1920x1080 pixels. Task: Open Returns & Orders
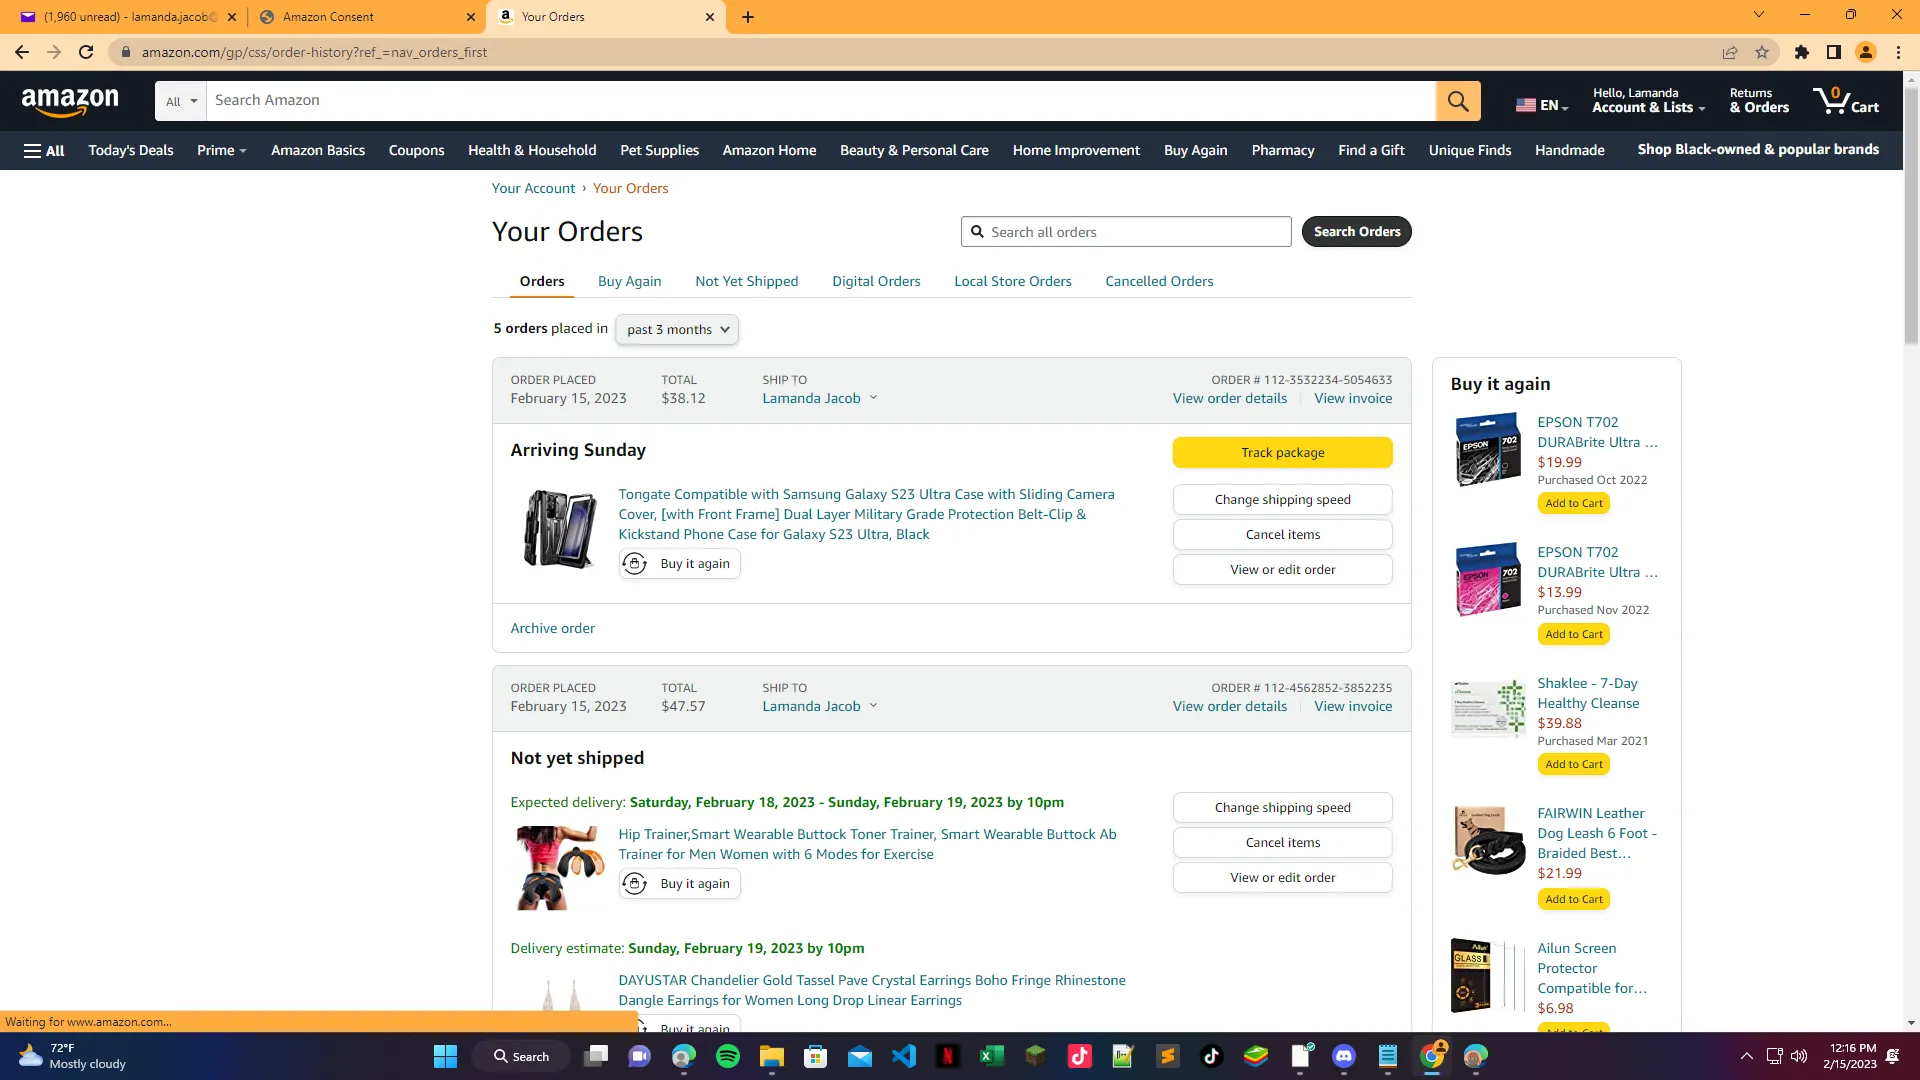tap(1759, 101)
